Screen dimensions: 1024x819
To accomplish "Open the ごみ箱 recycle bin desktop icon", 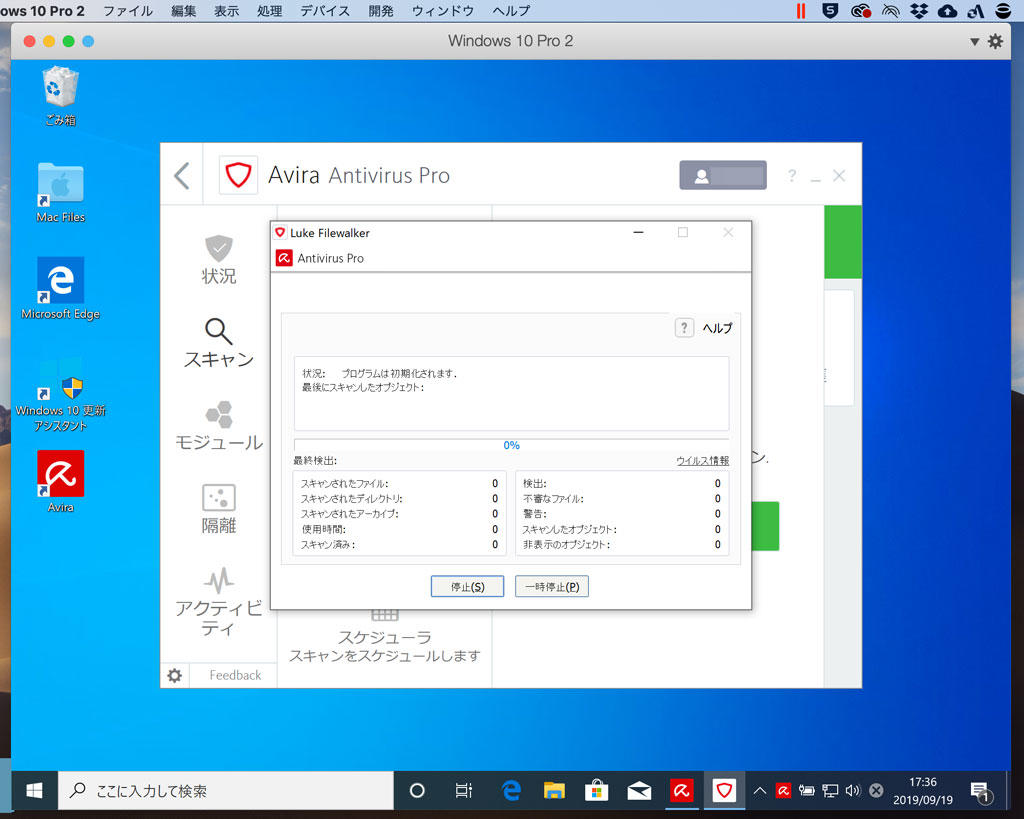I will coord(61,96).
